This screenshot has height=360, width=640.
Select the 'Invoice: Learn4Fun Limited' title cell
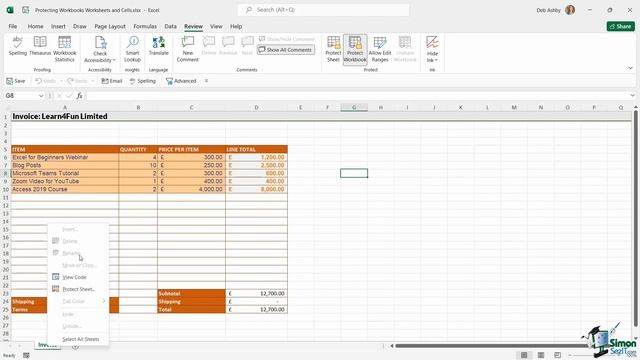click(65, 116)
